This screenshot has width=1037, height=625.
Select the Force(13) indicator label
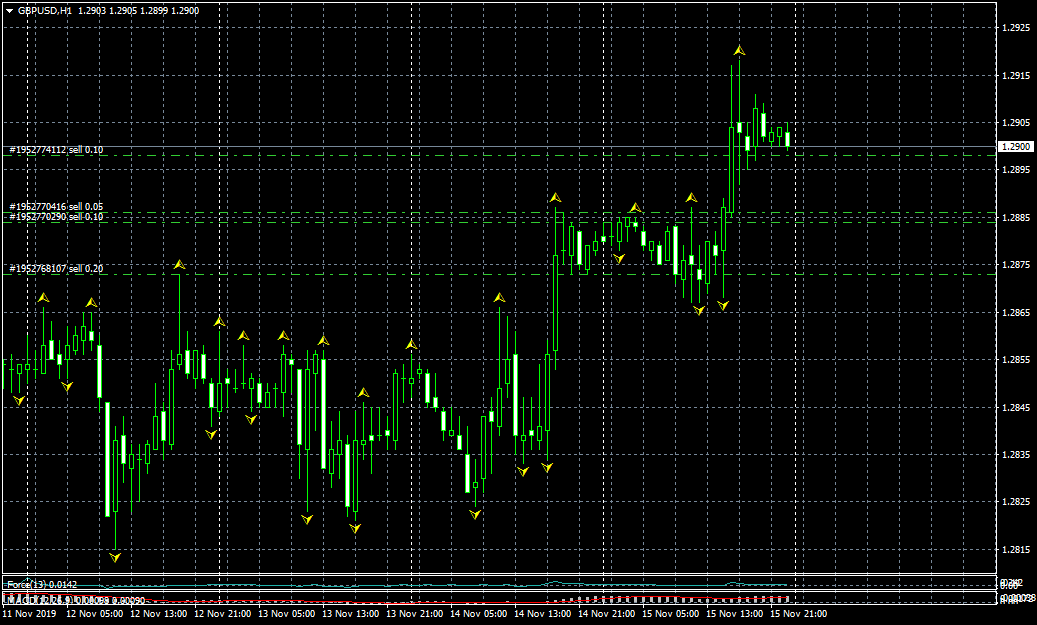click(x=42, y=584)
